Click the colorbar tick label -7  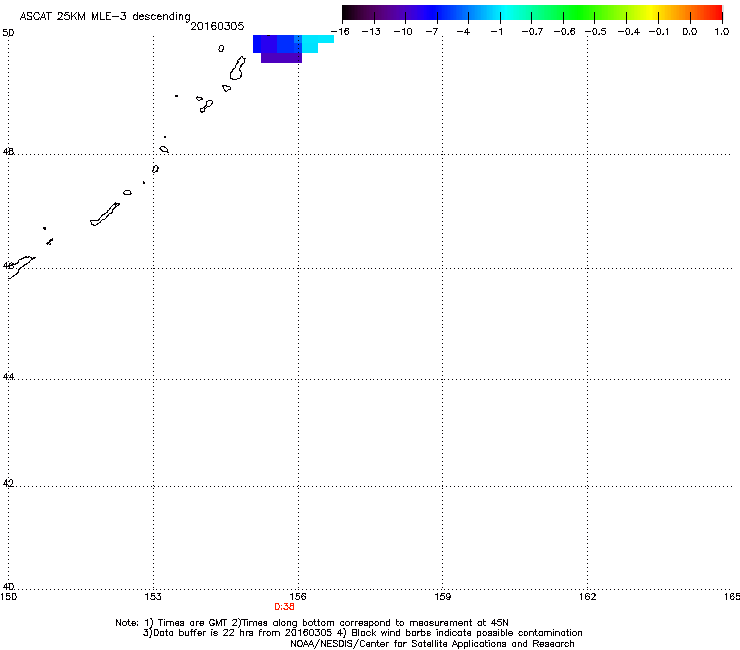coord(432,32)
